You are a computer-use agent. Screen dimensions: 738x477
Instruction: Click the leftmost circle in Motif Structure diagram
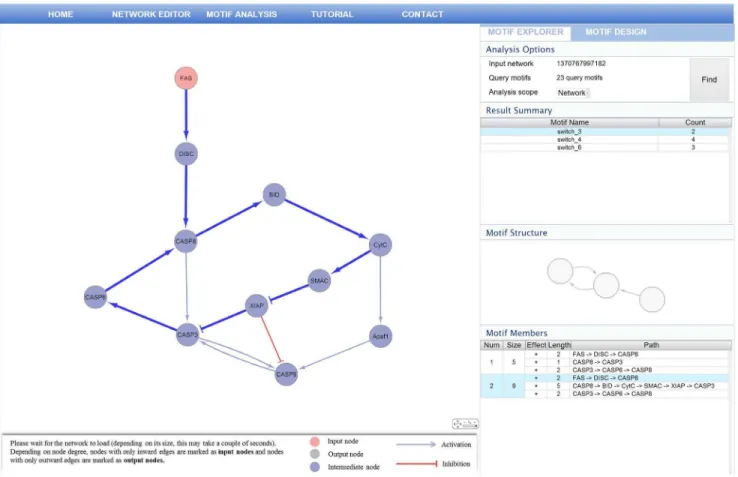(560, 271)
